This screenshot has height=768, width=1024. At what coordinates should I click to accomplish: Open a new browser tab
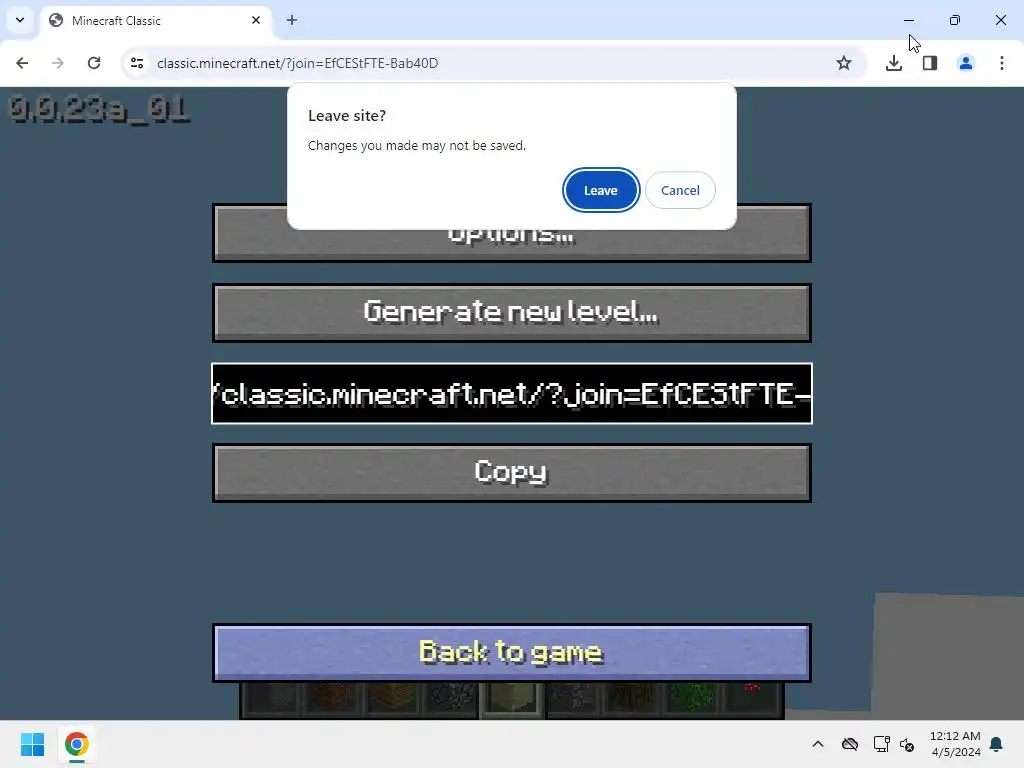click(x=292, y=20)
